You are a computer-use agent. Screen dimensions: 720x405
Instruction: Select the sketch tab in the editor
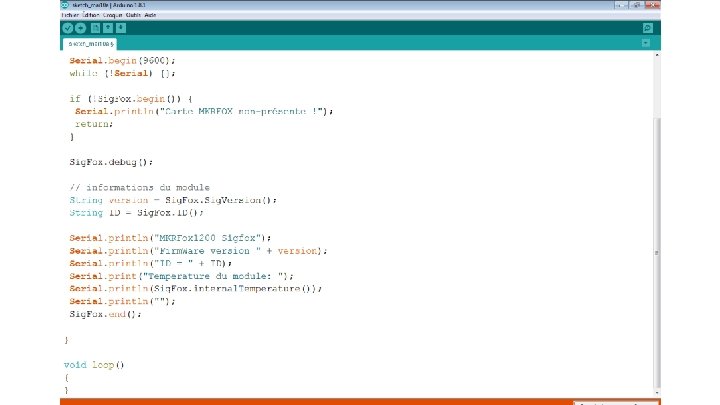[x=90, y=44]
